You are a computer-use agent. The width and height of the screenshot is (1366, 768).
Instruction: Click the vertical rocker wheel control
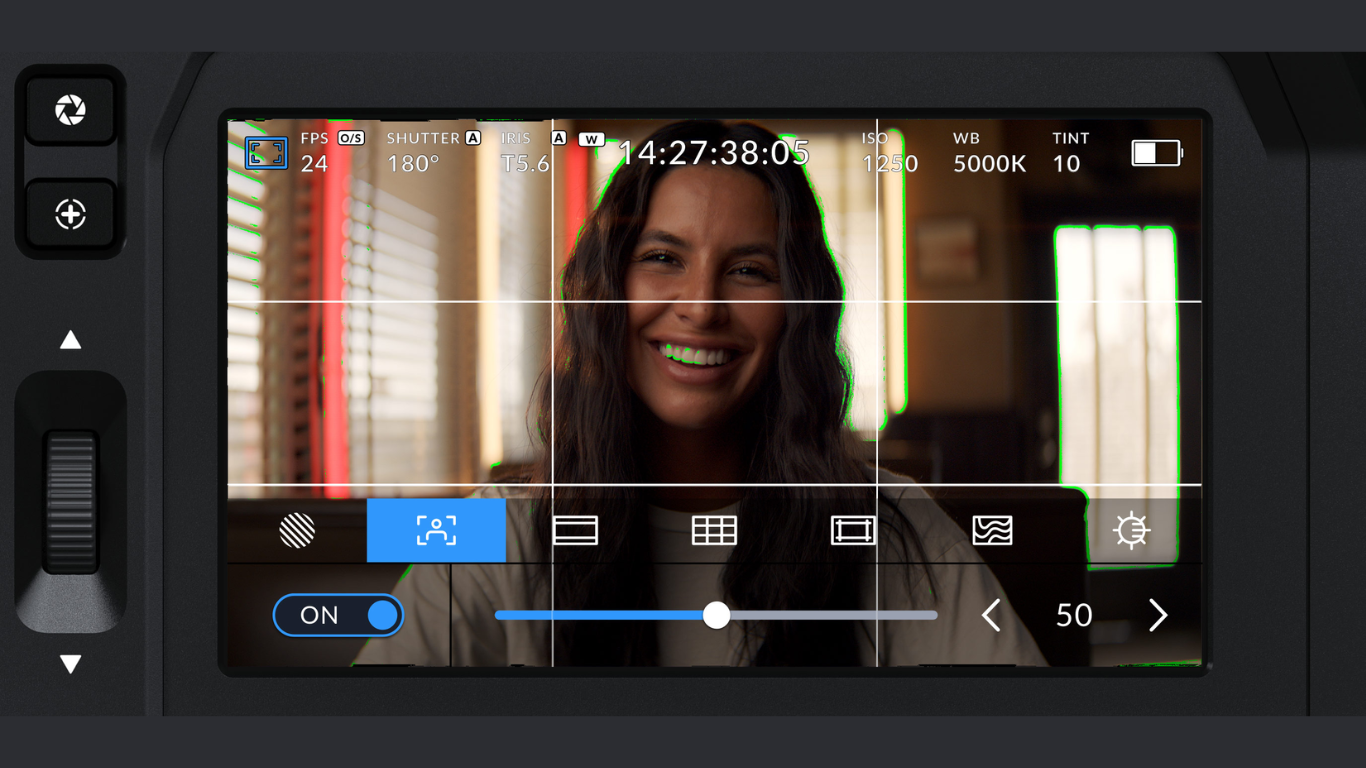[x=70, y=502]
